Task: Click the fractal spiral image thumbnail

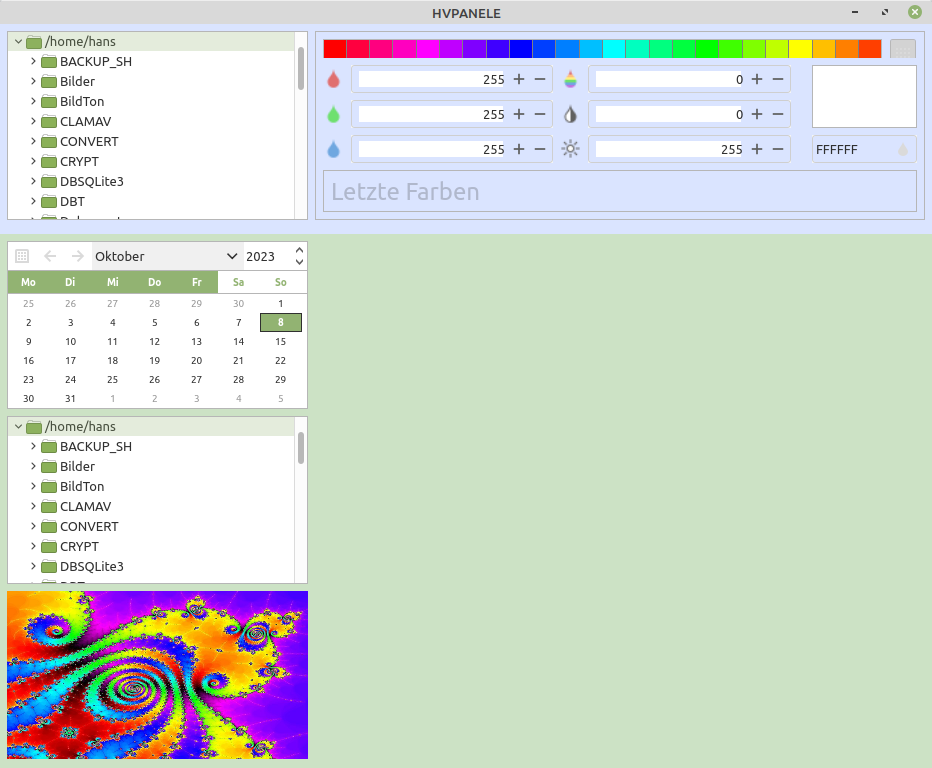Action: pyautogui.click(x=157, y=675)
